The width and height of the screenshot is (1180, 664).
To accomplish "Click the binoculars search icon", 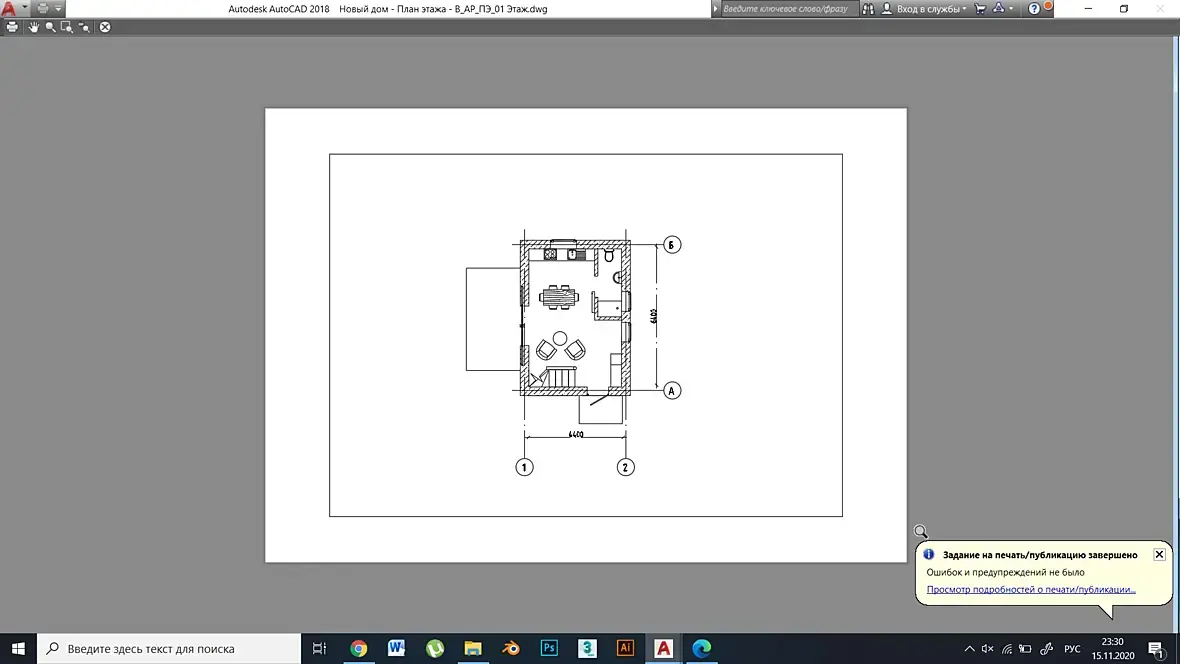I will point(868,8).
